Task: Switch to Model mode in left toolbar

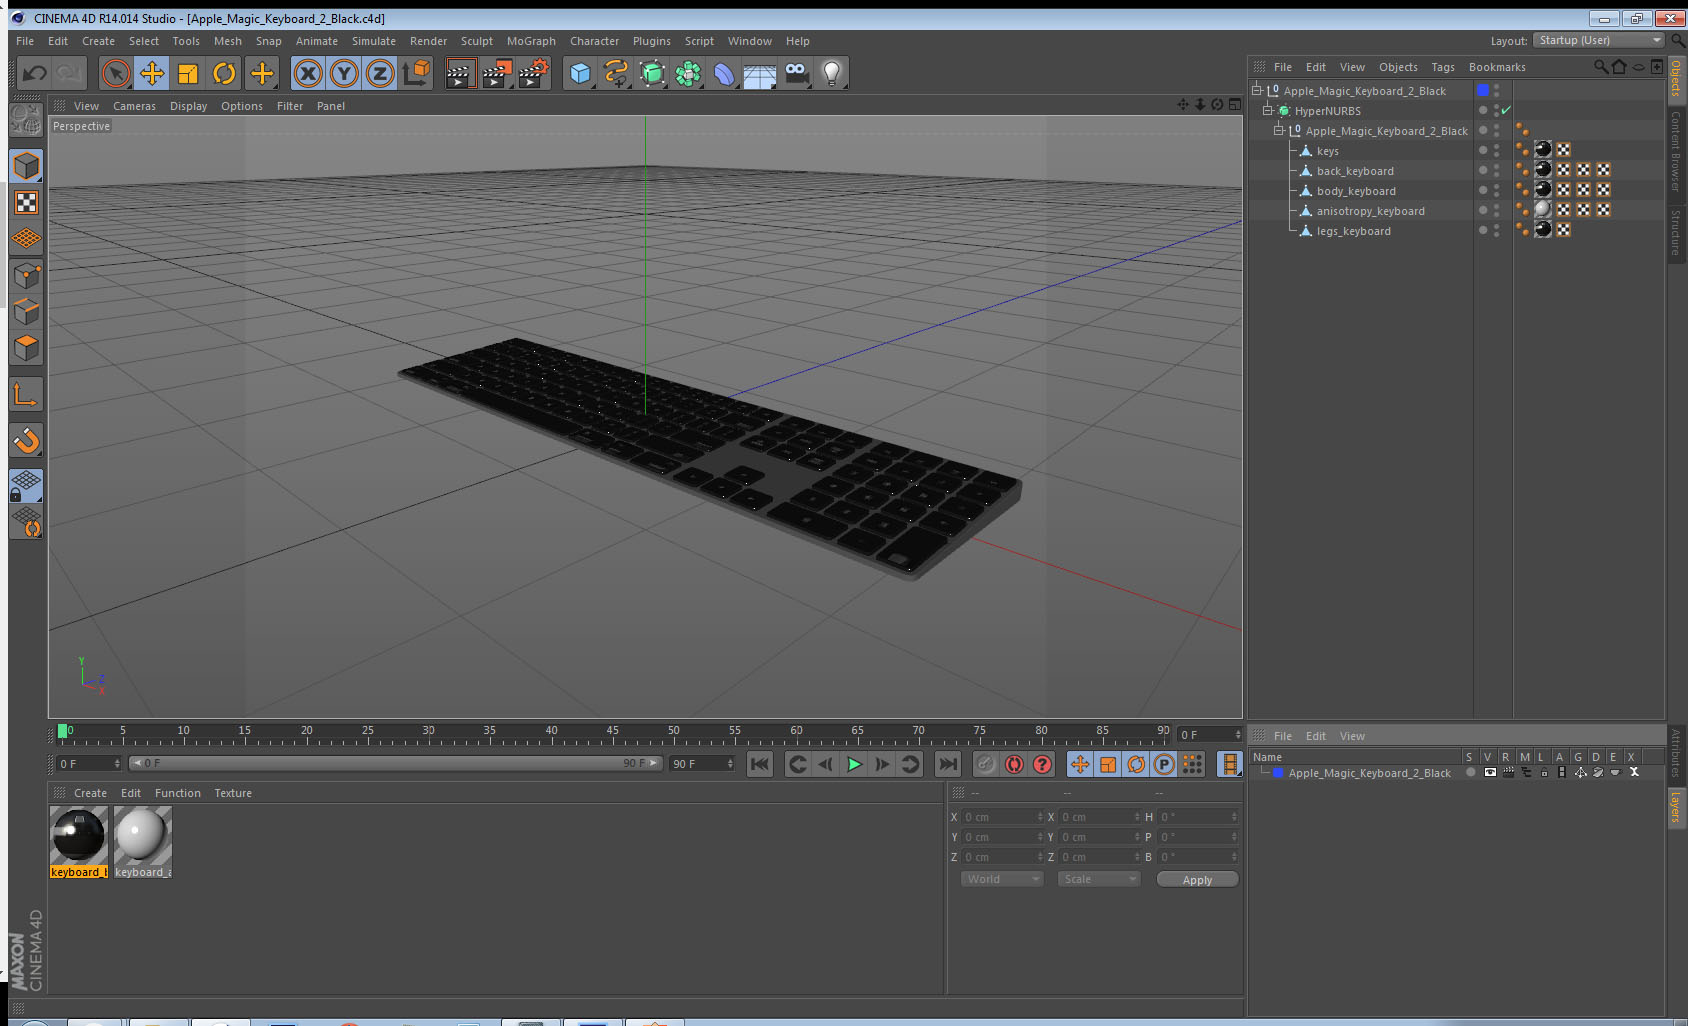Action: pos(26,166)
